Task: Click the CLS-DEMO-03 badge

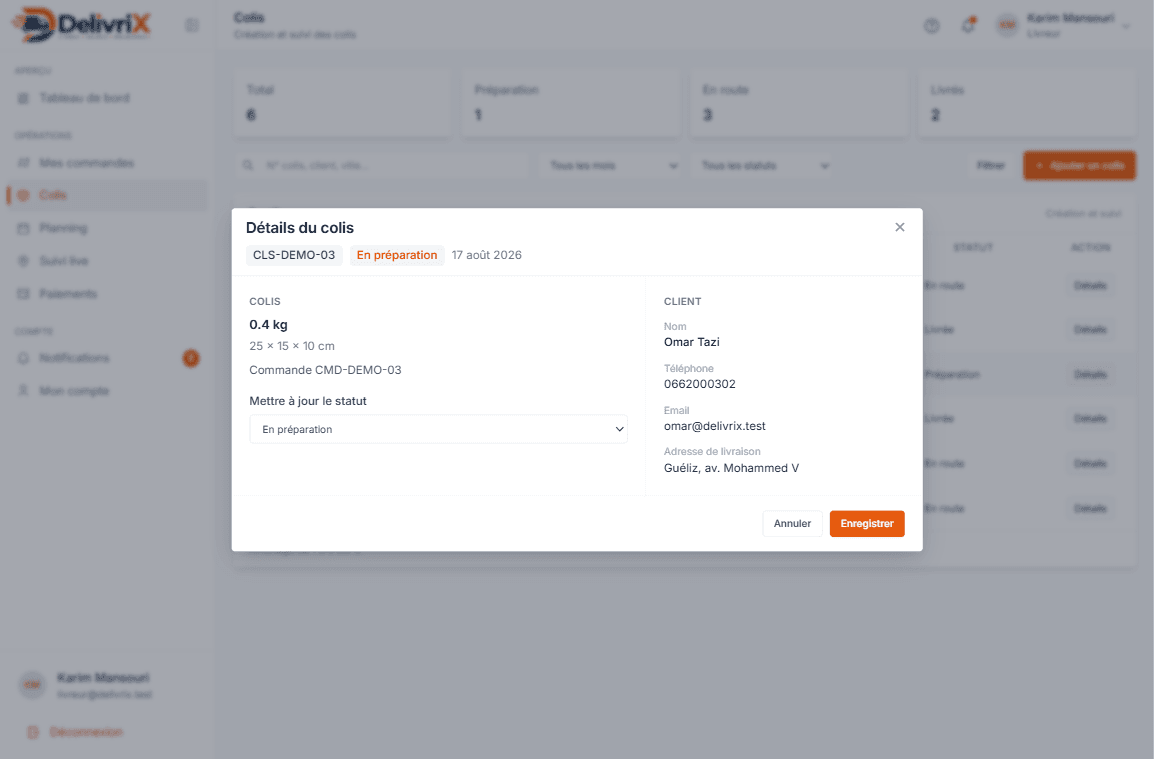Action: [x=294, y=255]
